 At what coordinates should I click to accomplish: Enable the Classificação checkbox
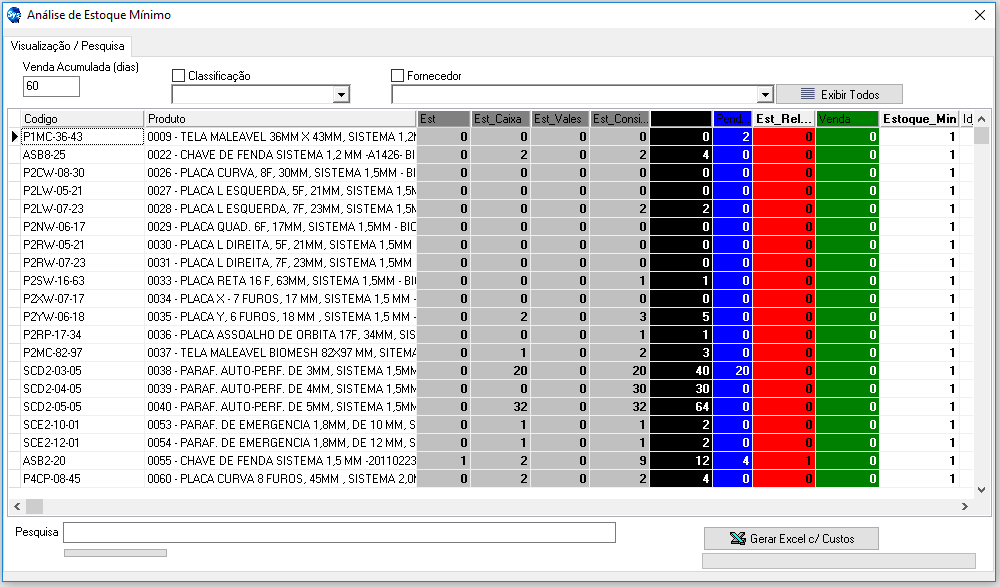[179, 76]
